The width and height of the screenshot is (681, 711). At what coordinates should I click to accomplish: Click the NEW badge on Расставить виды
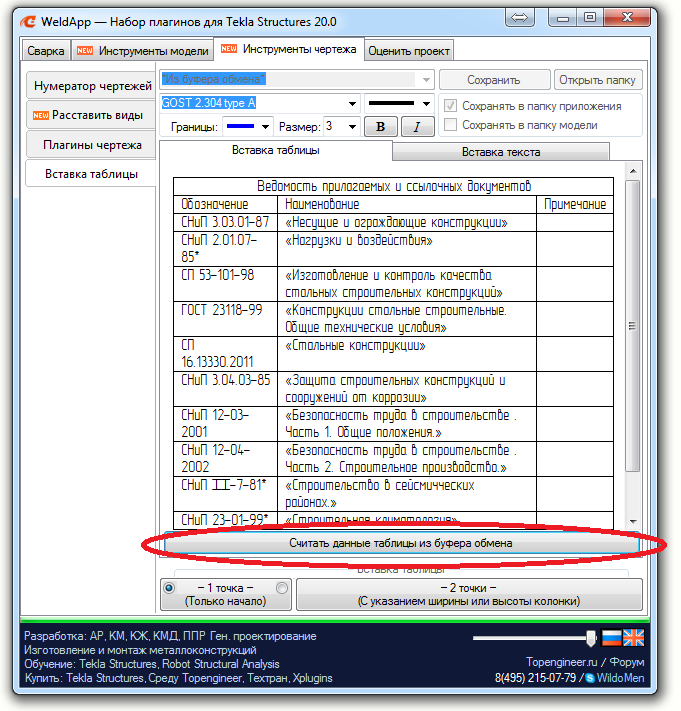point(40,115)
